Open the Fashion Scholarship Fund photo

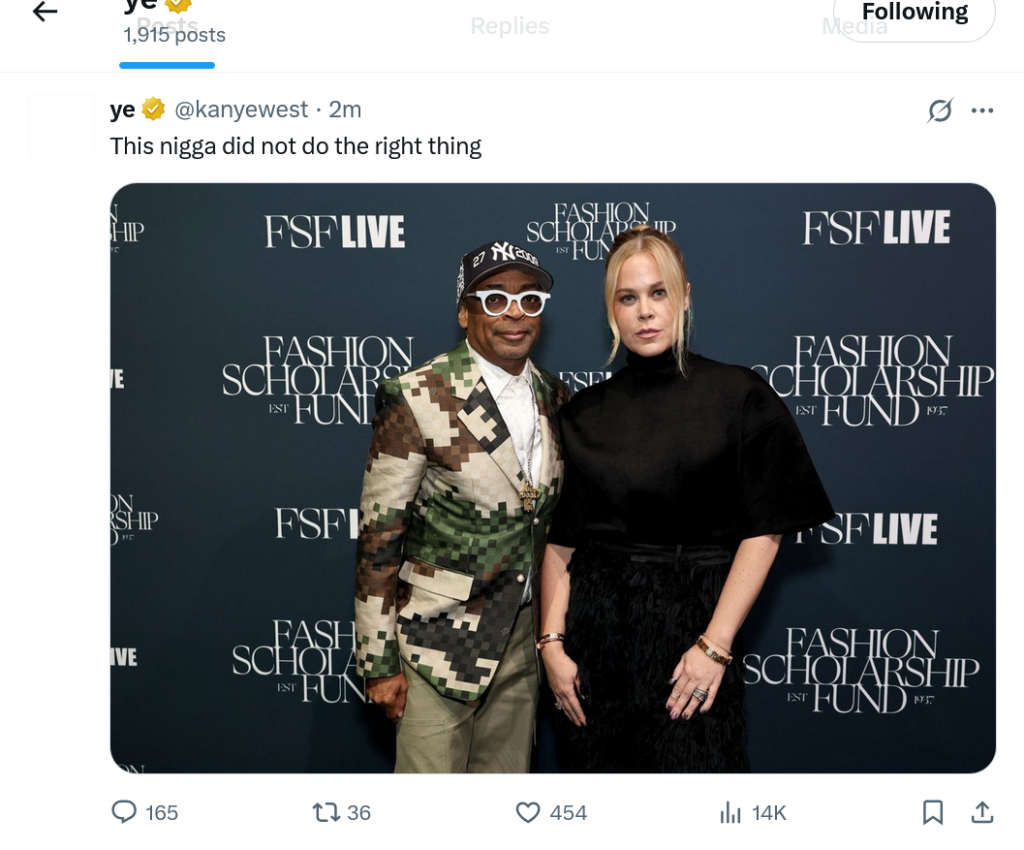(552, 477)
